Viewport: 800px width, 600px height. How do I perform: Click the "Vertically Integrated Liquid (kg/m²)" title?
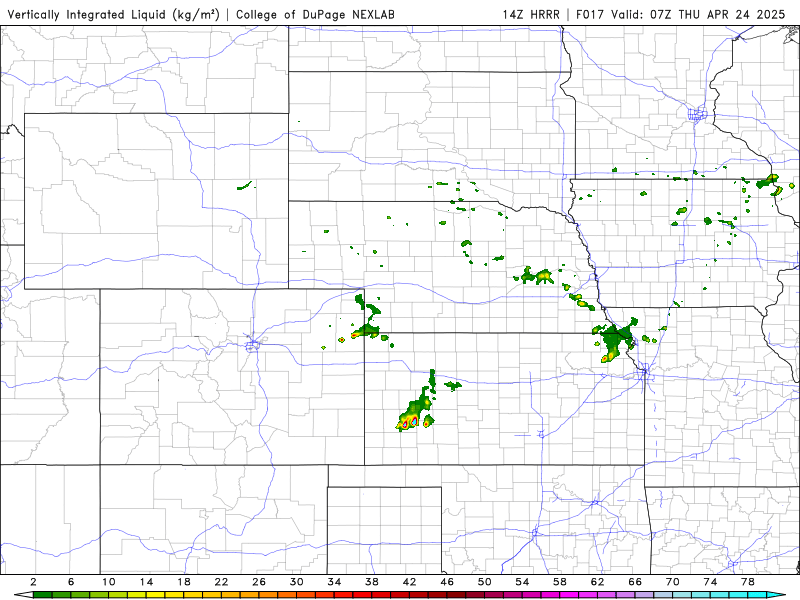pyautogui.click(x=113, y=14)
